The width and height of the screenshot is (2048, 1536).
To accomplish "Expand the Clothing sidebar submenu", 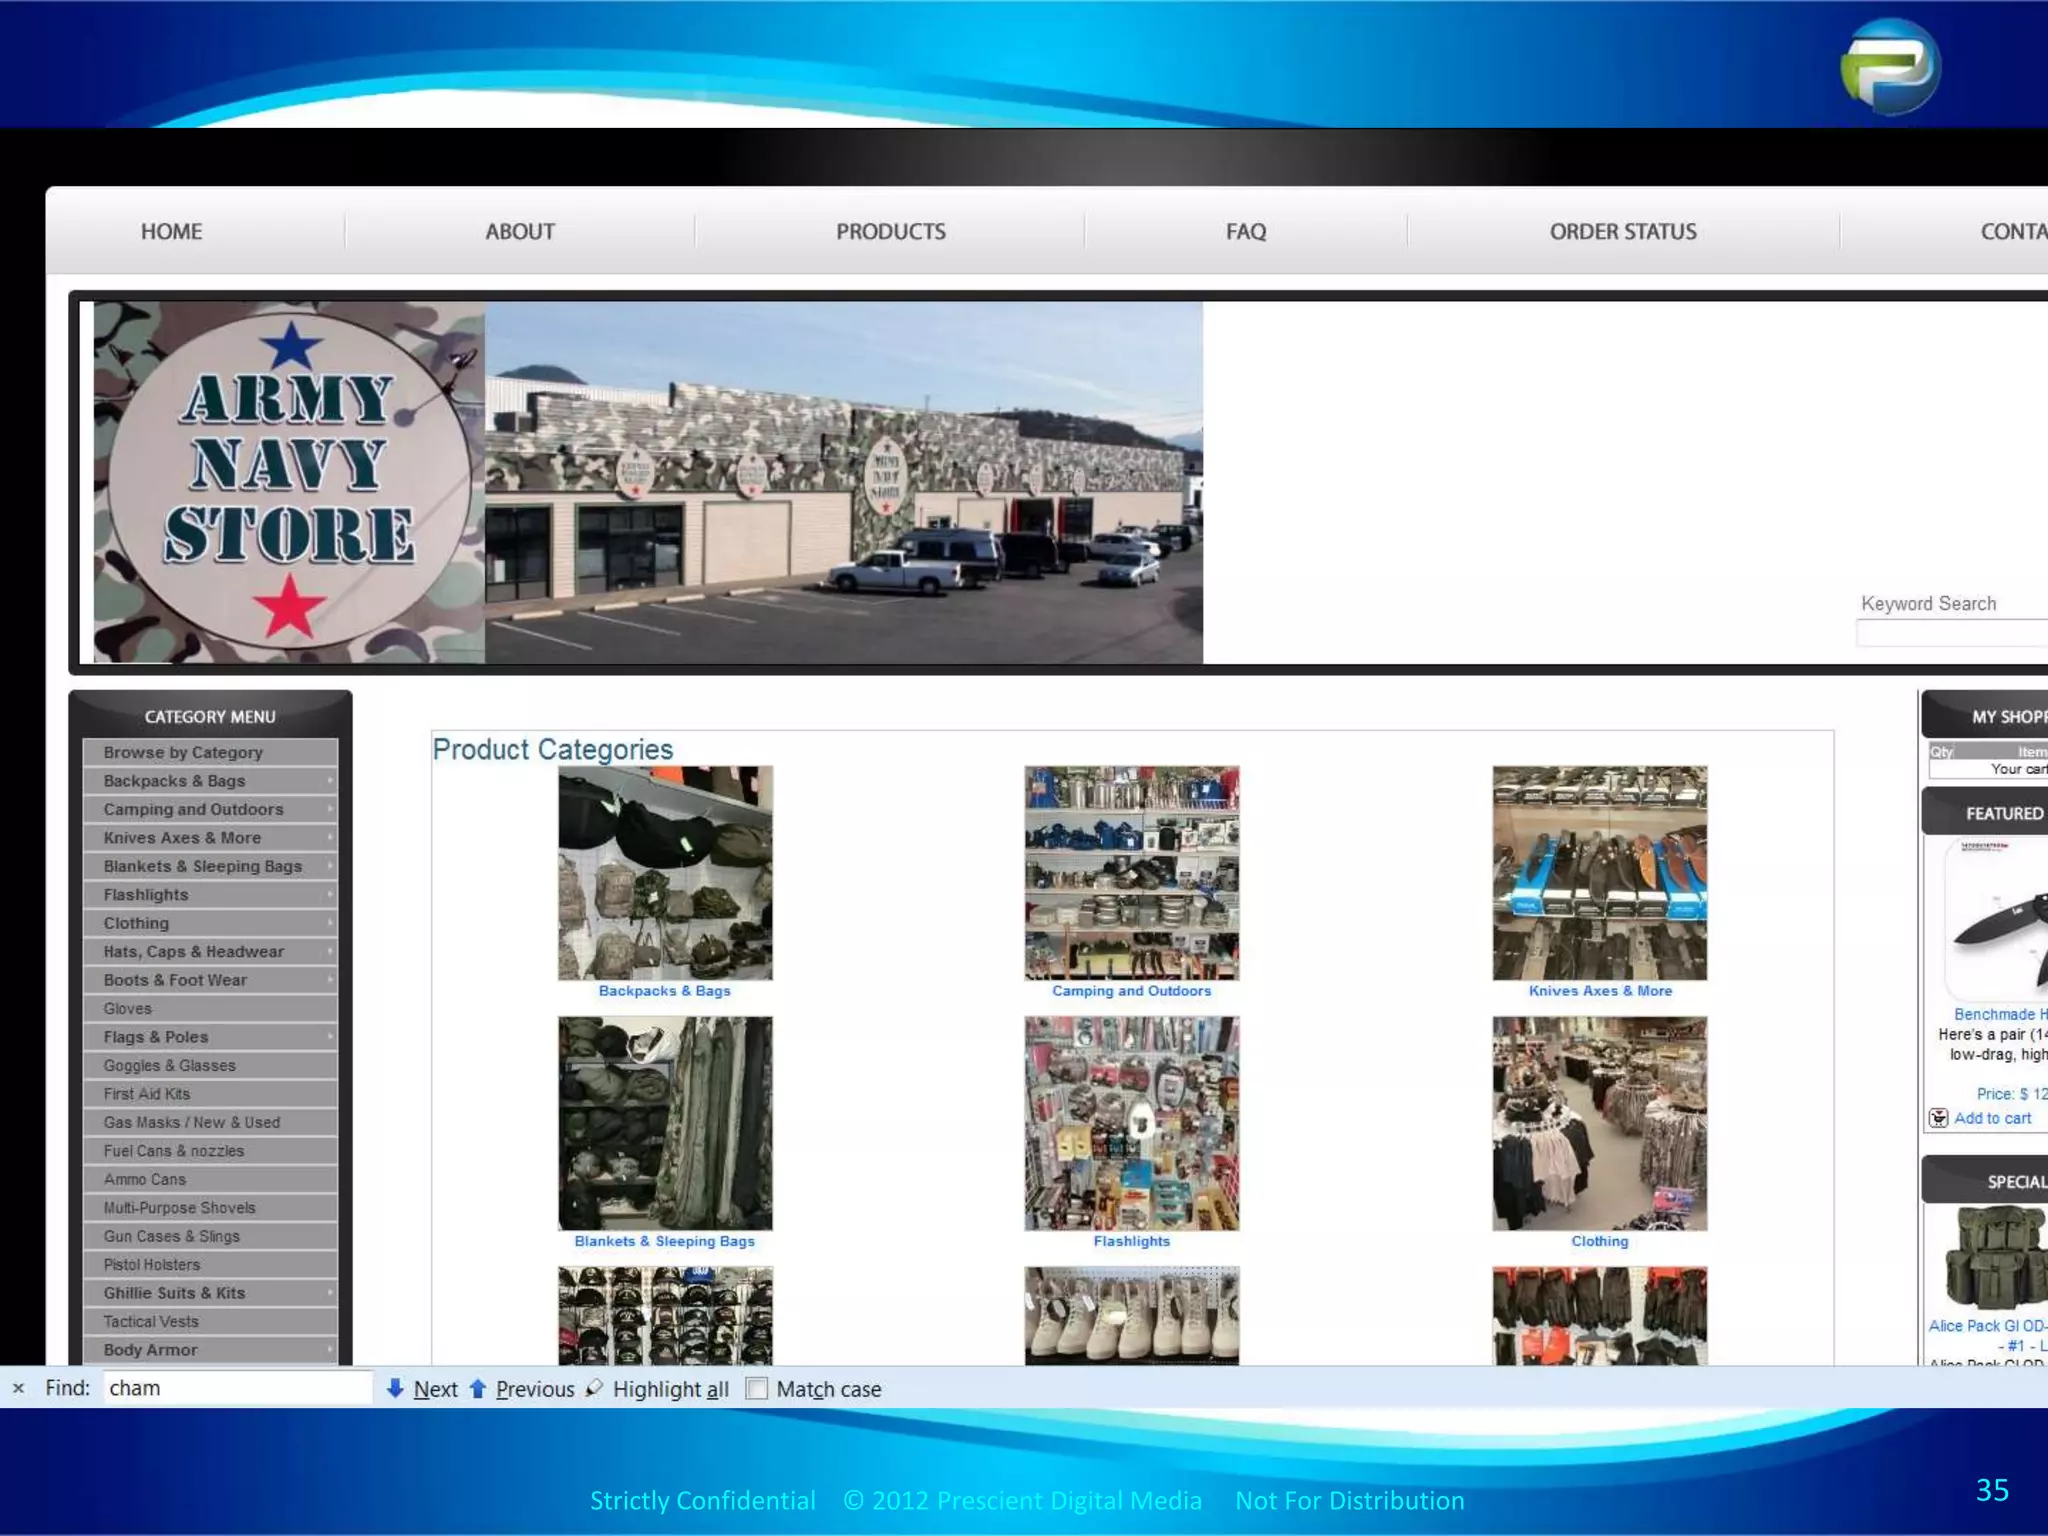I will (329, 923).
